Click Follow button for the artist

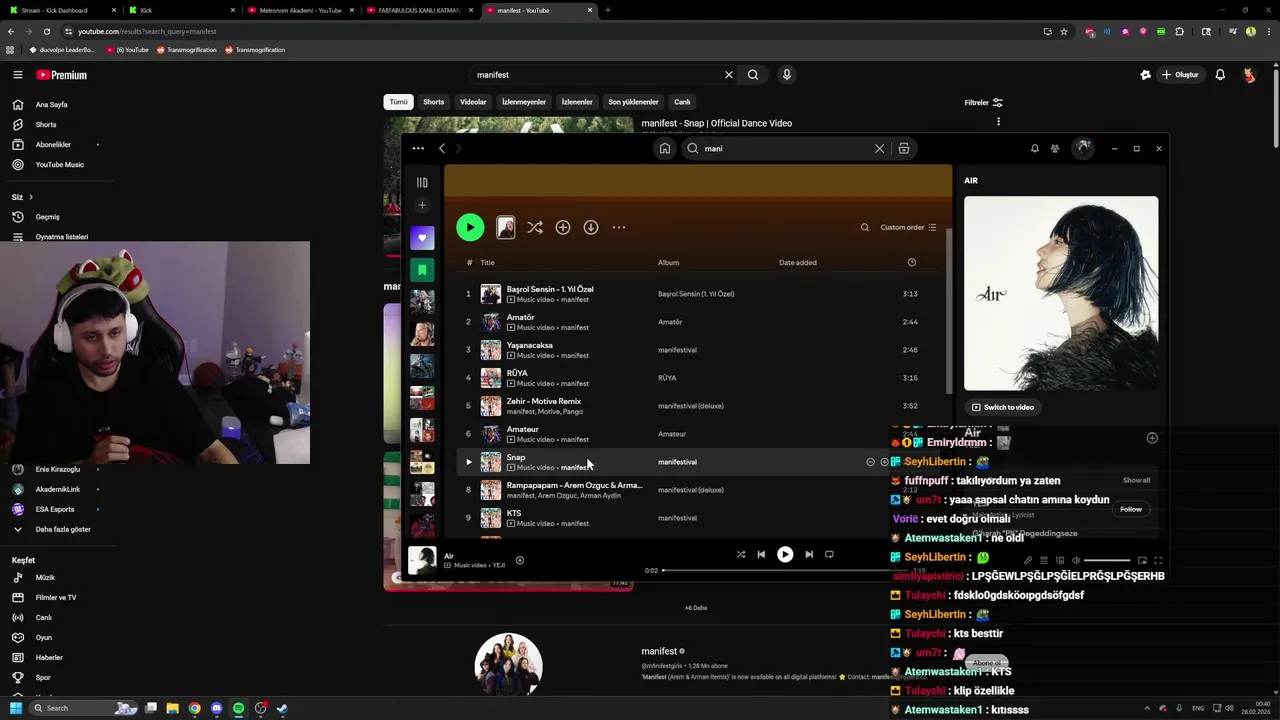(1131, 509)
